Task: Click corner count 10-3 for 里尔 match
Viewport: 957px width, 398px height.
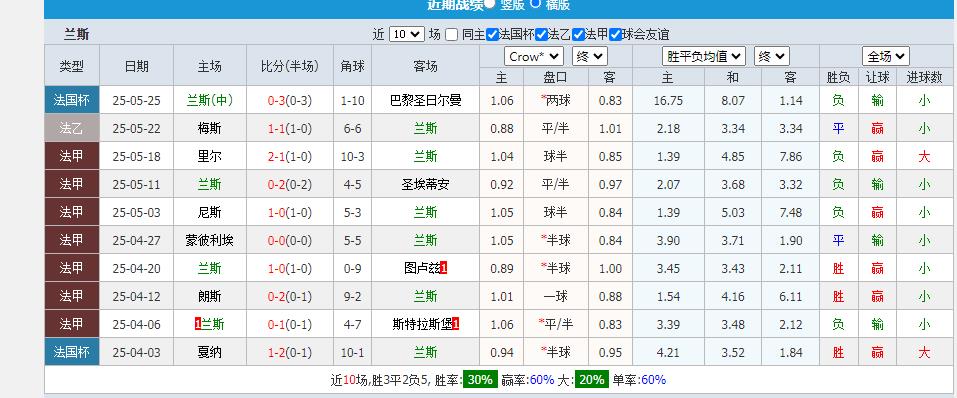Action: [x=353, y=156]
